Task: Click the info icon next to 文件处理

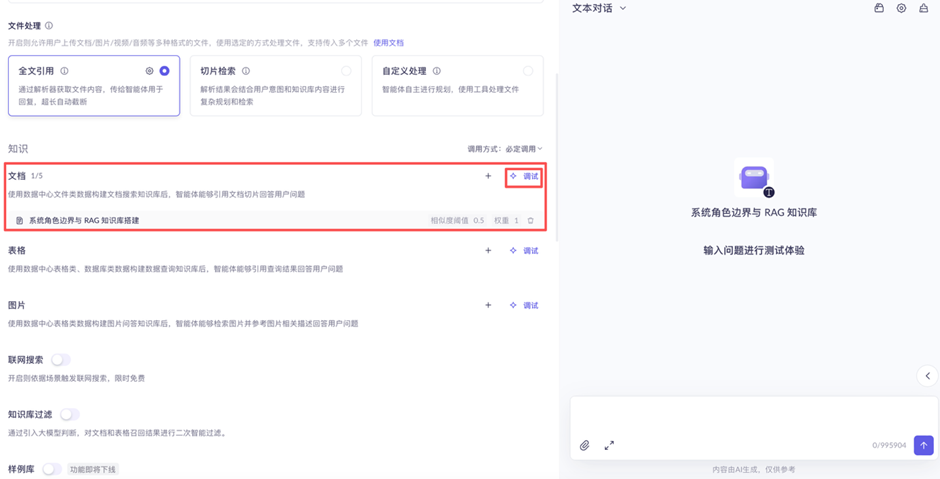Action: coord(49,26)
